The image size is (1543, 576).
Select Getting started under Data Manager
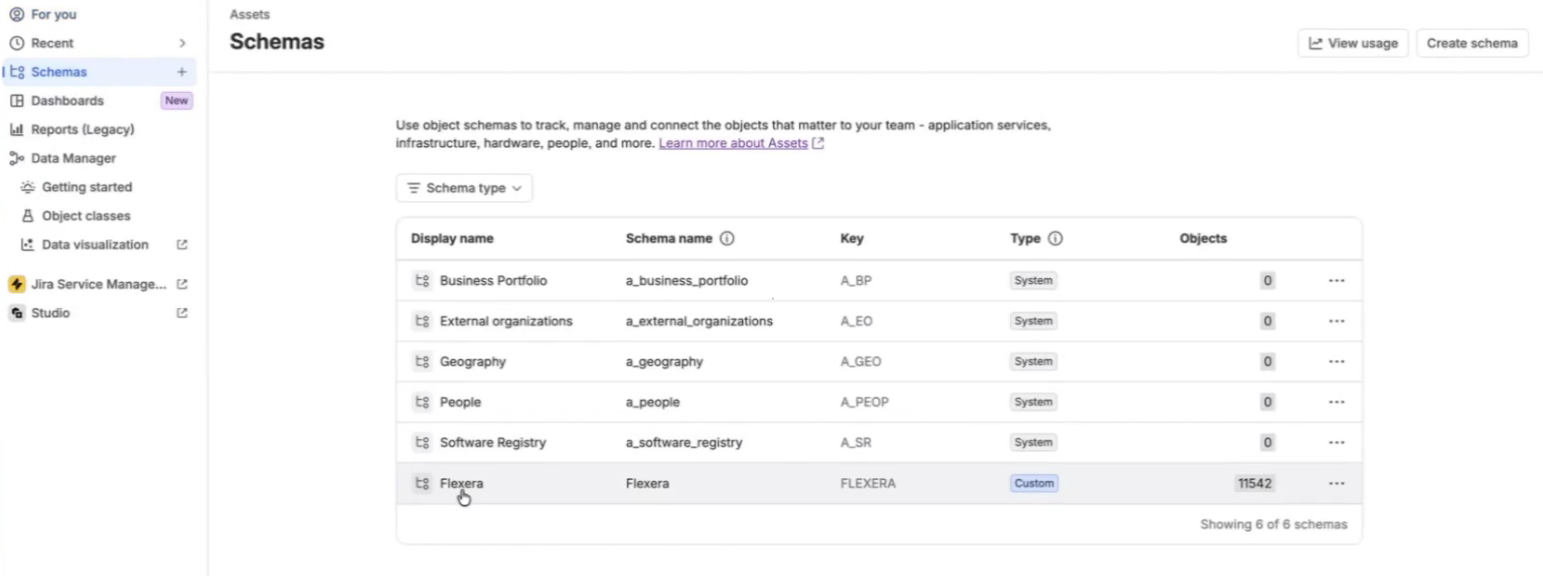(87, 187)
